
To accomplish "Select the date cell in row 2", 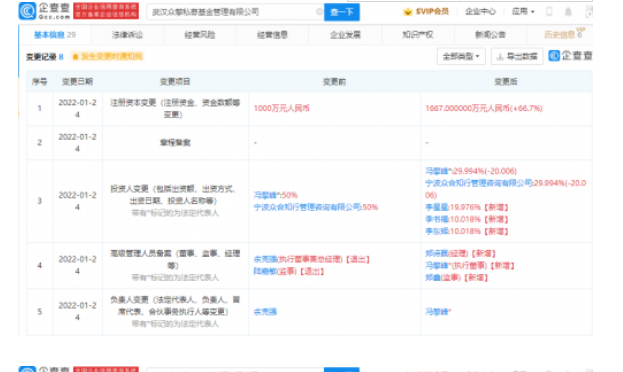I will 77,143.
